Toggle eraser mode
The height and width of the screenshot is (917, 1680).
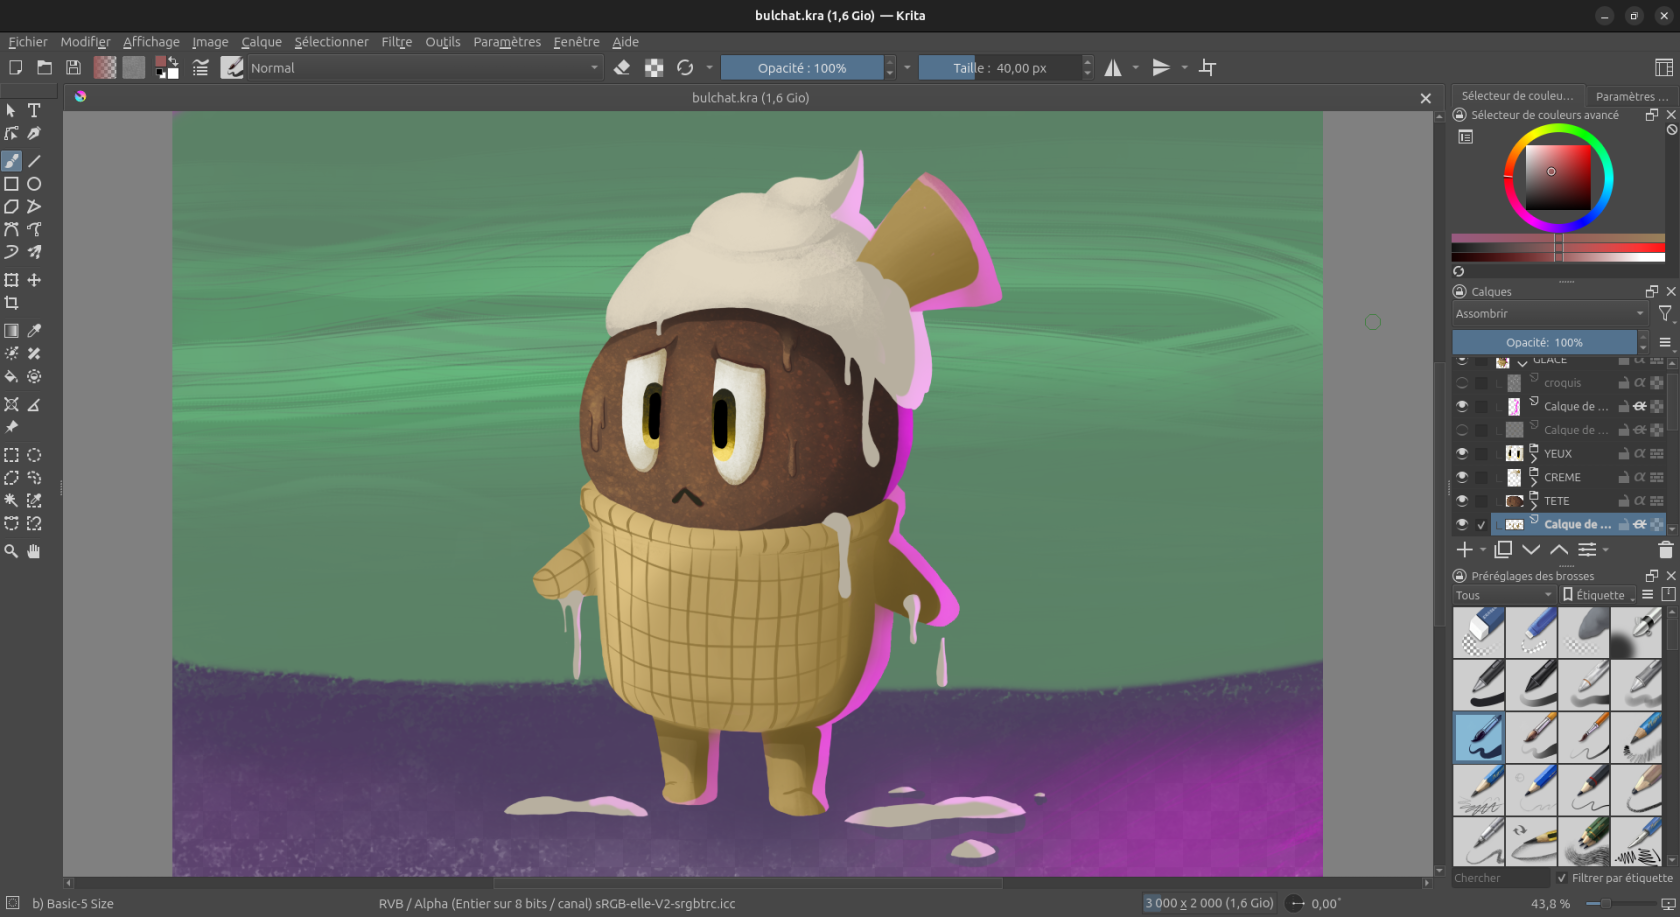[x=622, y=68]
